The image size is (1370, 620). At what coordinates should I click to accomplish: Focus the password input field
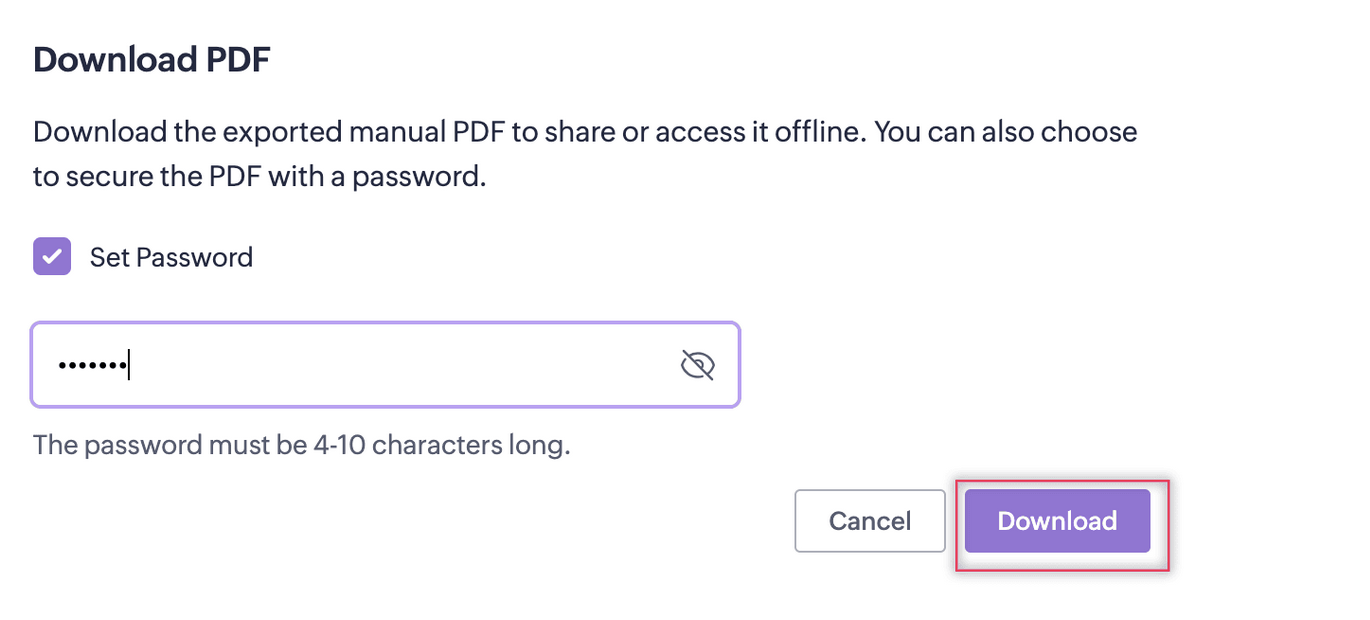click(x=385, y=365)
